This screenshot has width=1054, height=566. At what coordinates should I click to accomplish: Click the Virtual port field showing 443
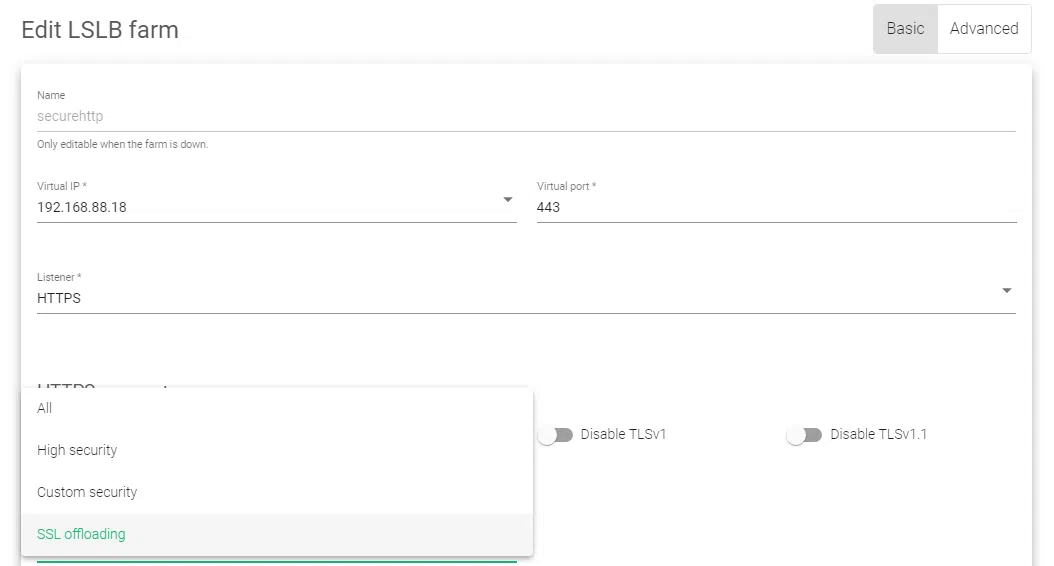point(776,208)
